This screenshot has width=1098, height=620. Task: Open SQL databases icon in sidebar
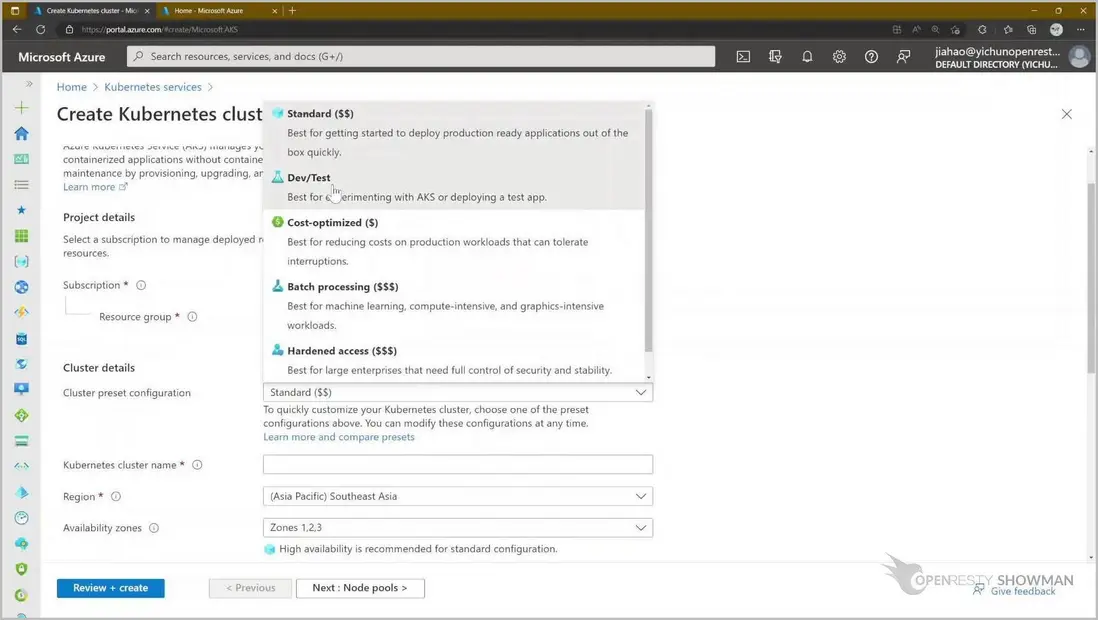coord(22,338)
